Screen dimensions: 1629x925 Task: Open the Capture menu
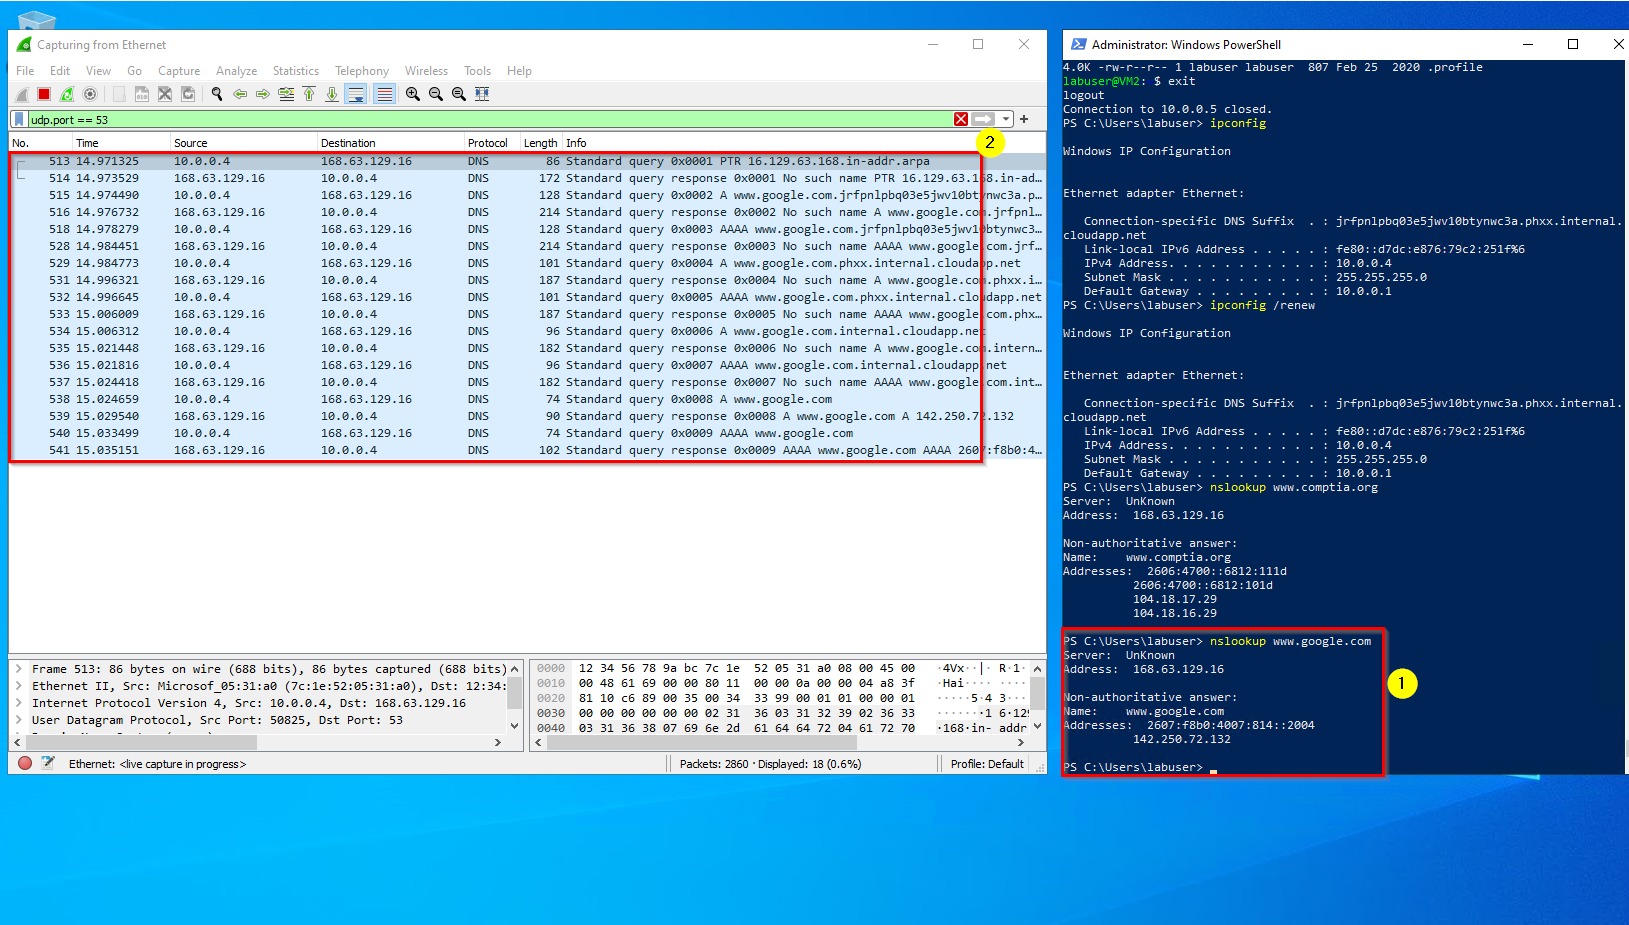179,71
